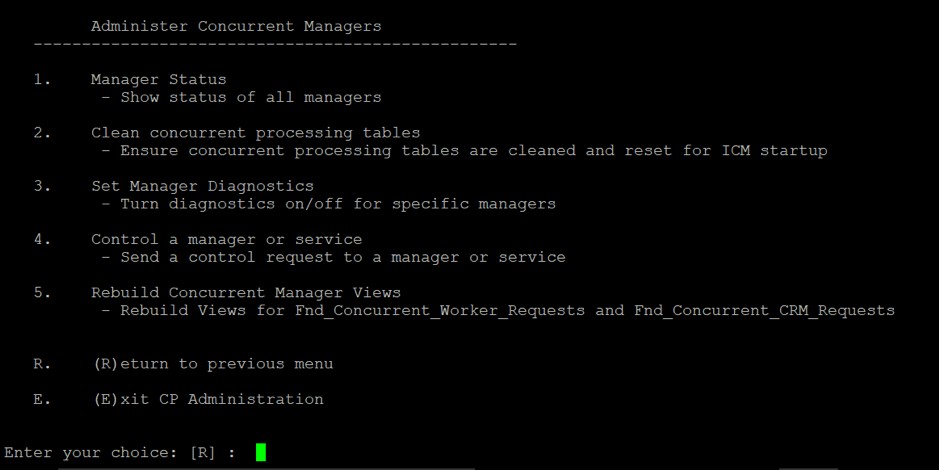Select "Control a manager or service" option
Image resolution: width=939 pixels, height=470 pixels.
tap(226, 239)
